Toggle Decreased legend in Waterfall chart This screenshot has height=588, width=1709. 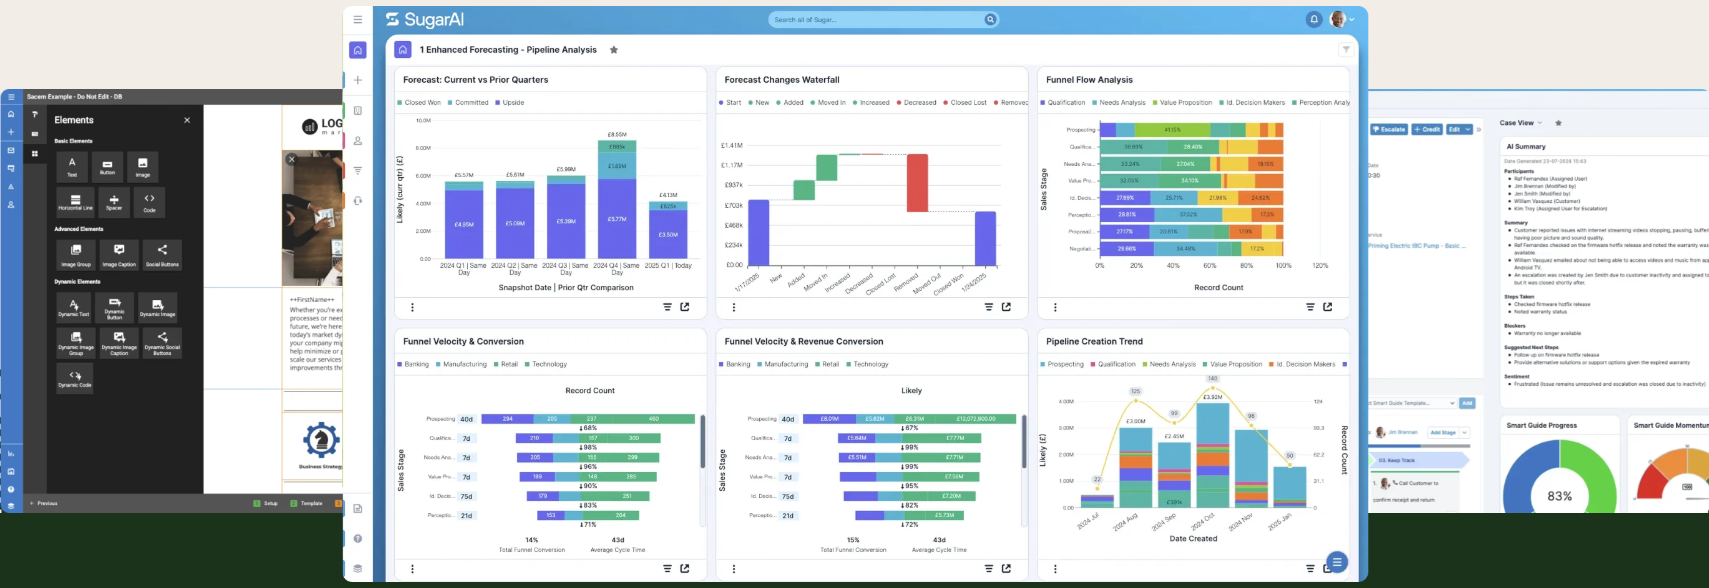[x=916, y=102]
